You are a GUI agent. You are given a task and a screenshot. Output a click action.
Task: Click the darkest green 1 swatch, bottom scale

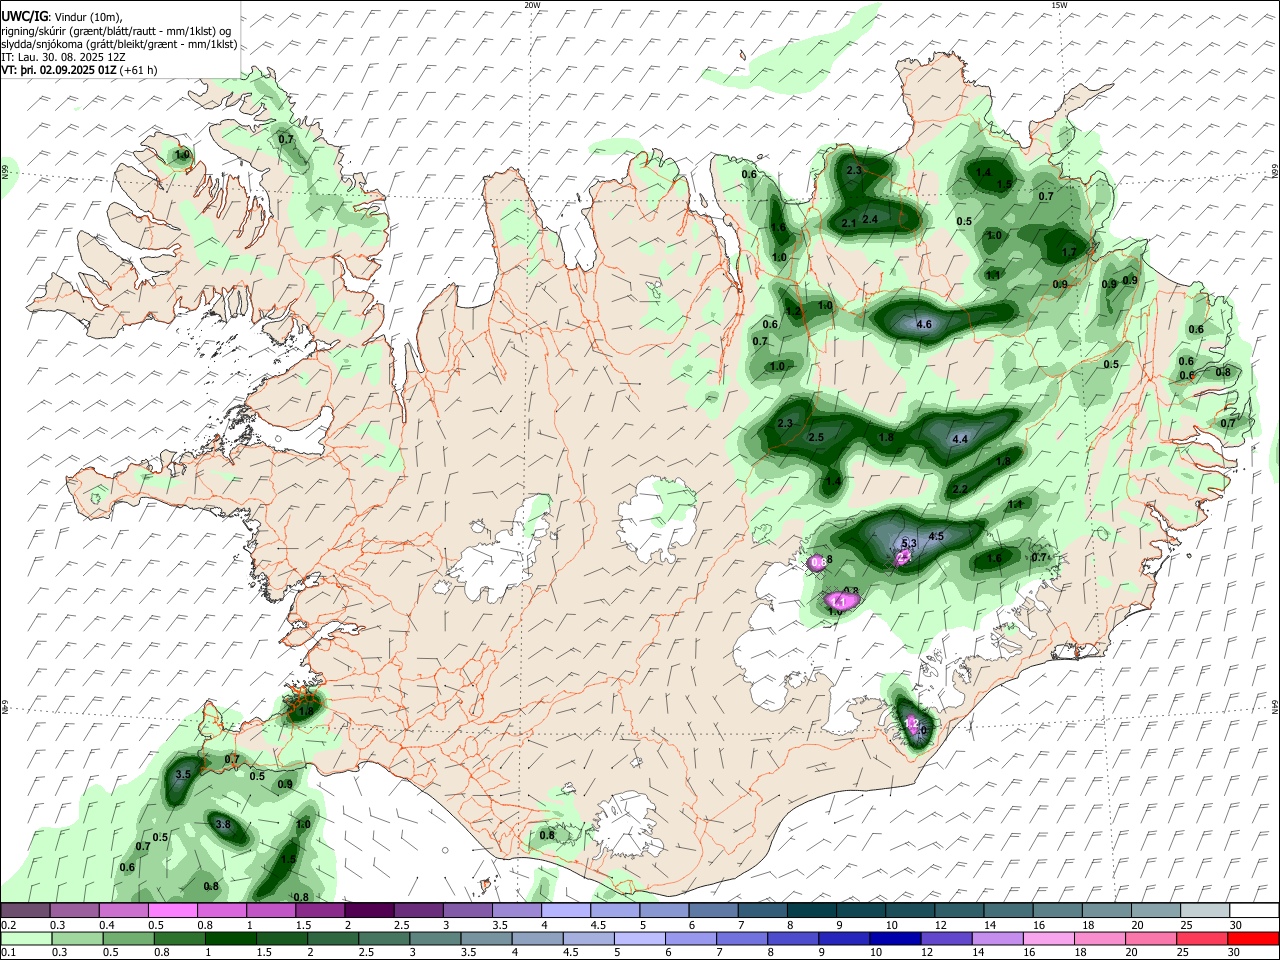tap(231, 938)
